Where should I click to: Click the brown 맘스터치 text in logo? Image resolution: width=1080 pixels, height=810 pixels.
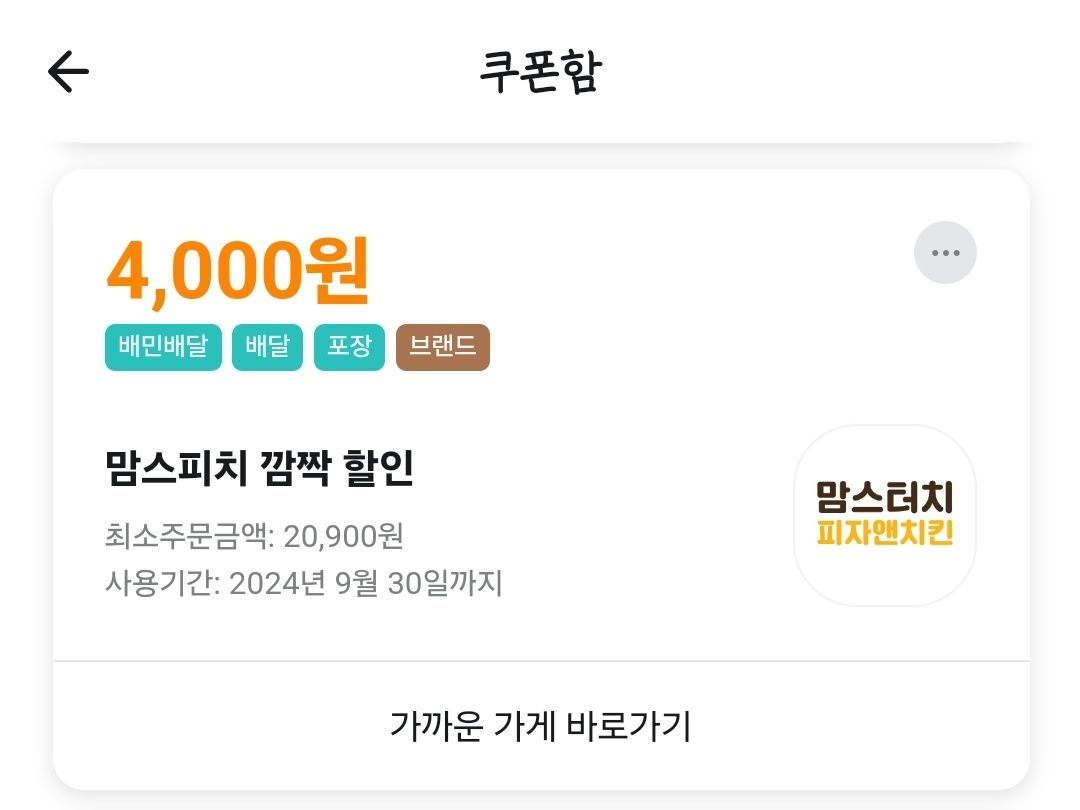(x=885, y=497)
